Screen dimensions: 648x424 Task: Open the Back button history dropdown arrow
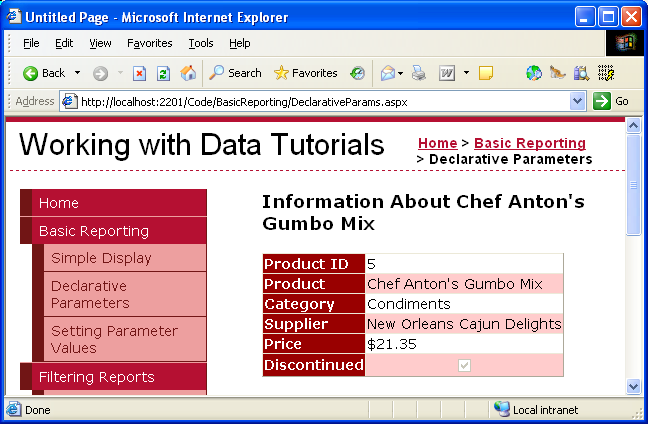pos(77,73)
